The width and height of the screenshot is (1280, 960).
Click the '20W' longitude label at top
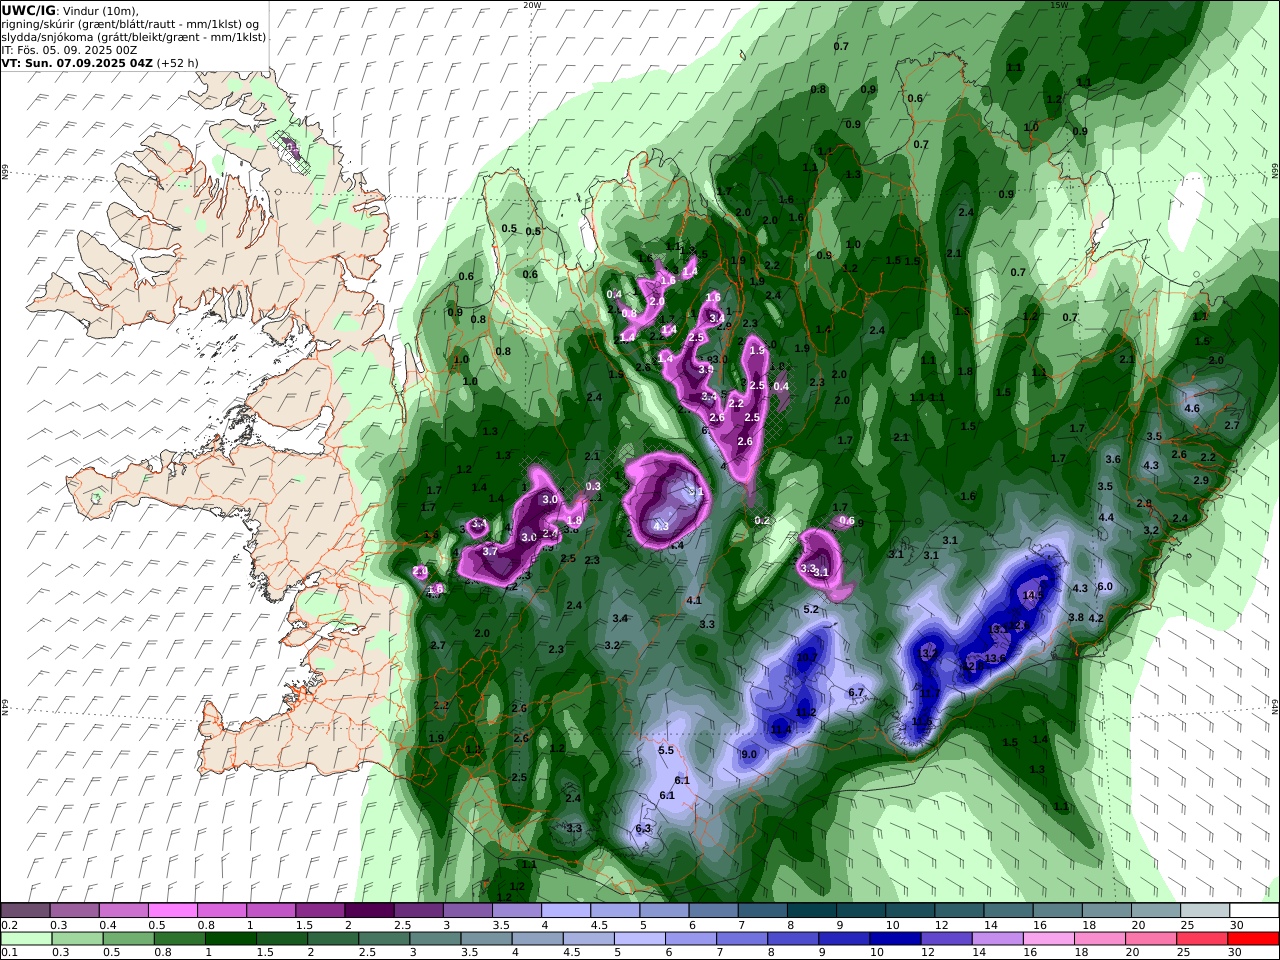coord(532,5)
